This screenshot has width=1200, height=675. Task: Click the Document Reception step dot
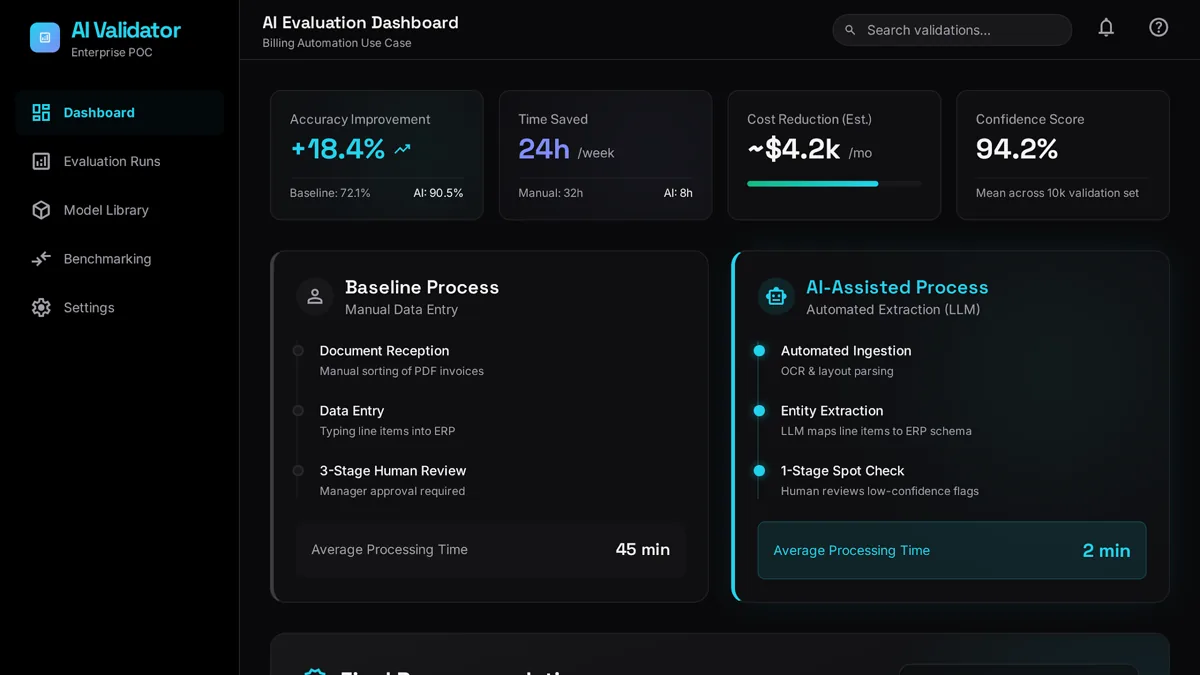tap(298, 351)
